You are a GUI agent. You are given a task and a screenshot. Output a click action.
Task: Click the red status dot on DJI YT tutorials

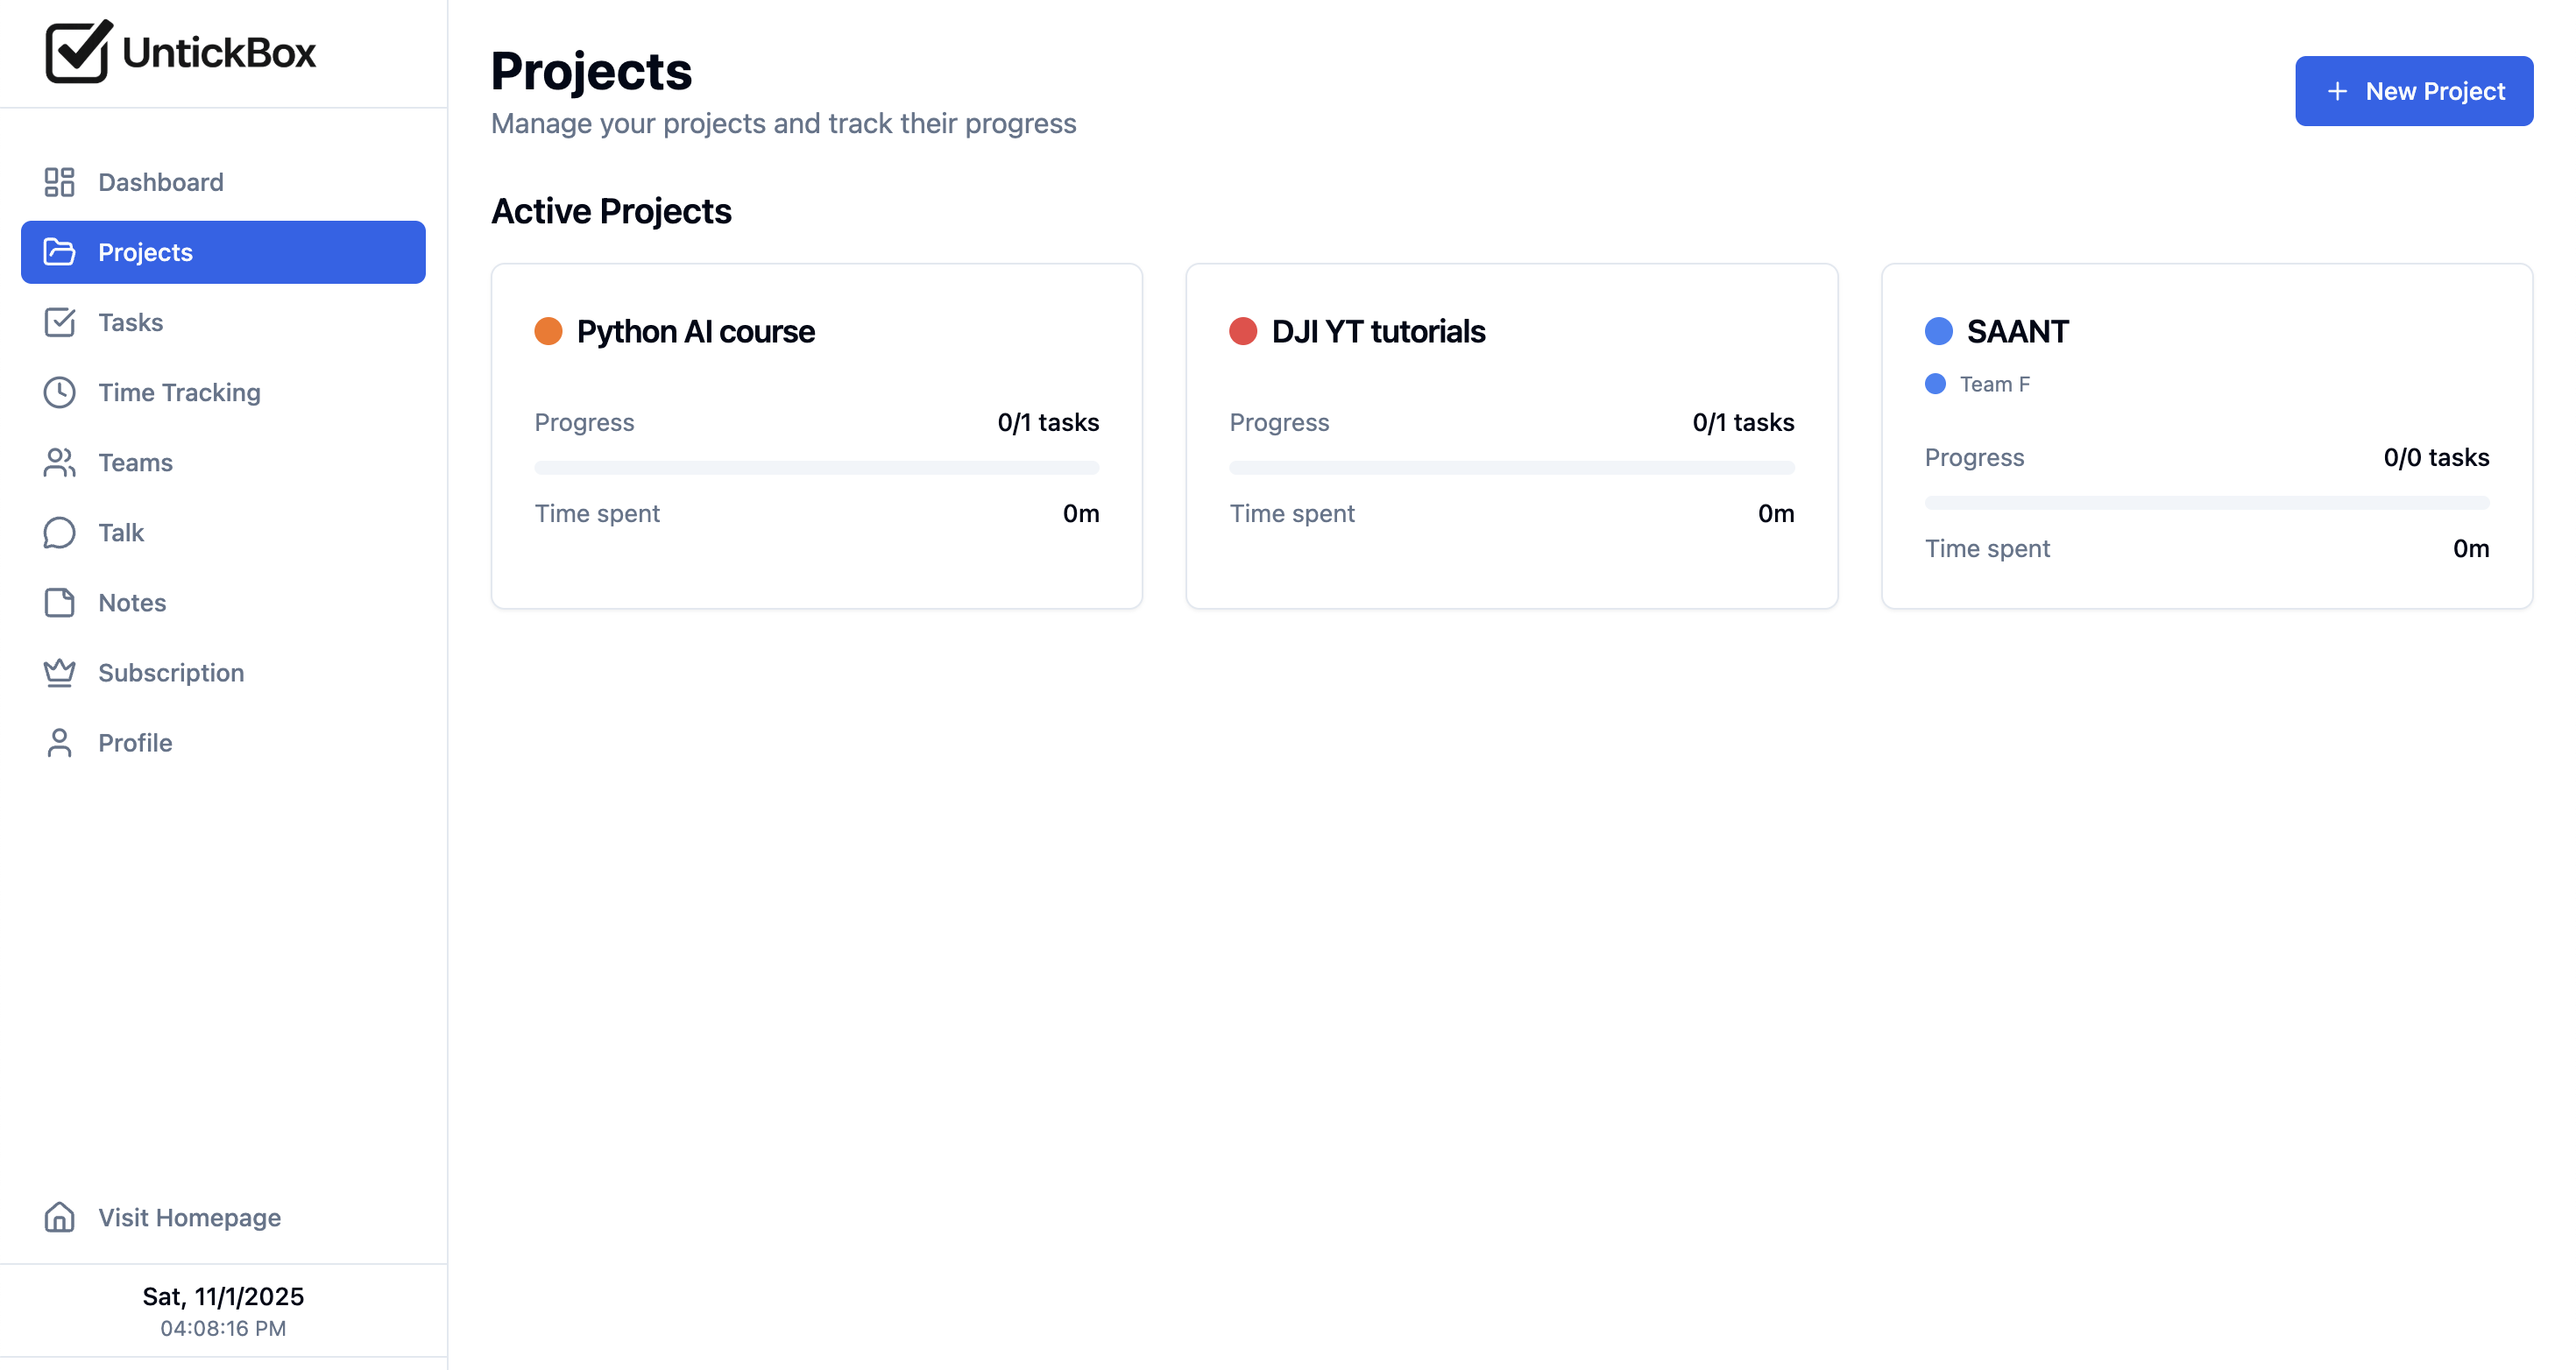pyautogui.click(x=1244, y=330)
